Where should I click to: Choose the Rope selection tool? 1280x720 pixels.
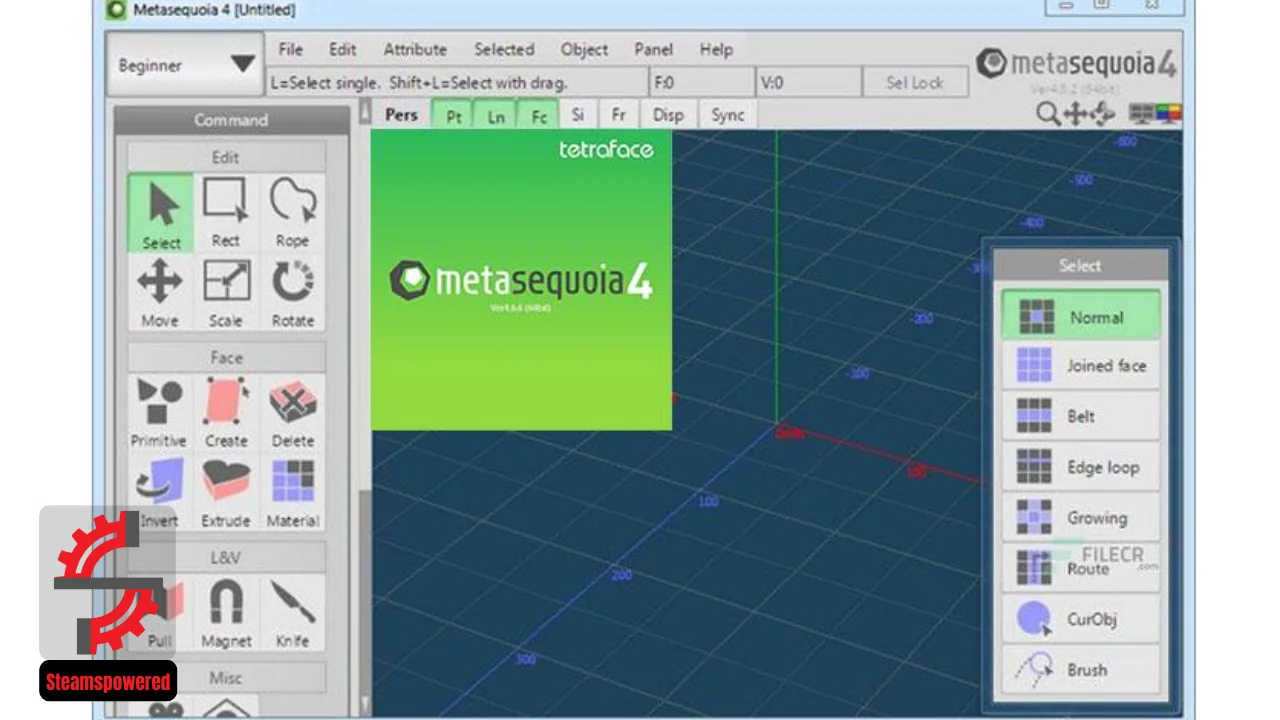pos(292,213)
